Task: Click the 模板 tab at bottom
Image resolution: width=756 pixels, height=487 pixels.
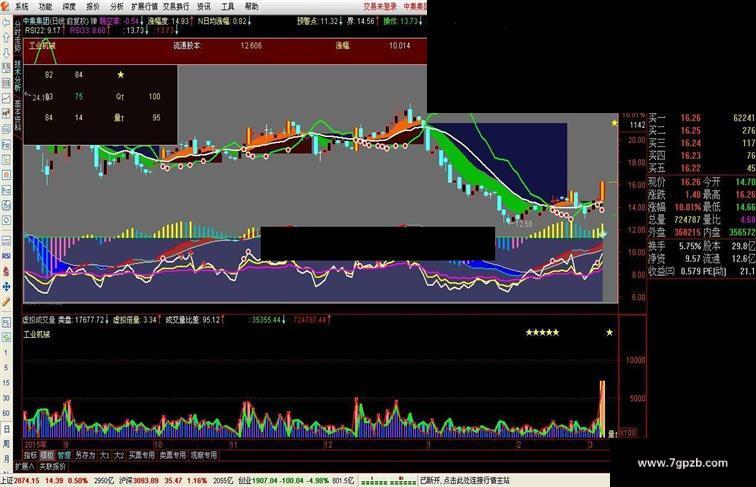Action: click(x=47, y=455)
